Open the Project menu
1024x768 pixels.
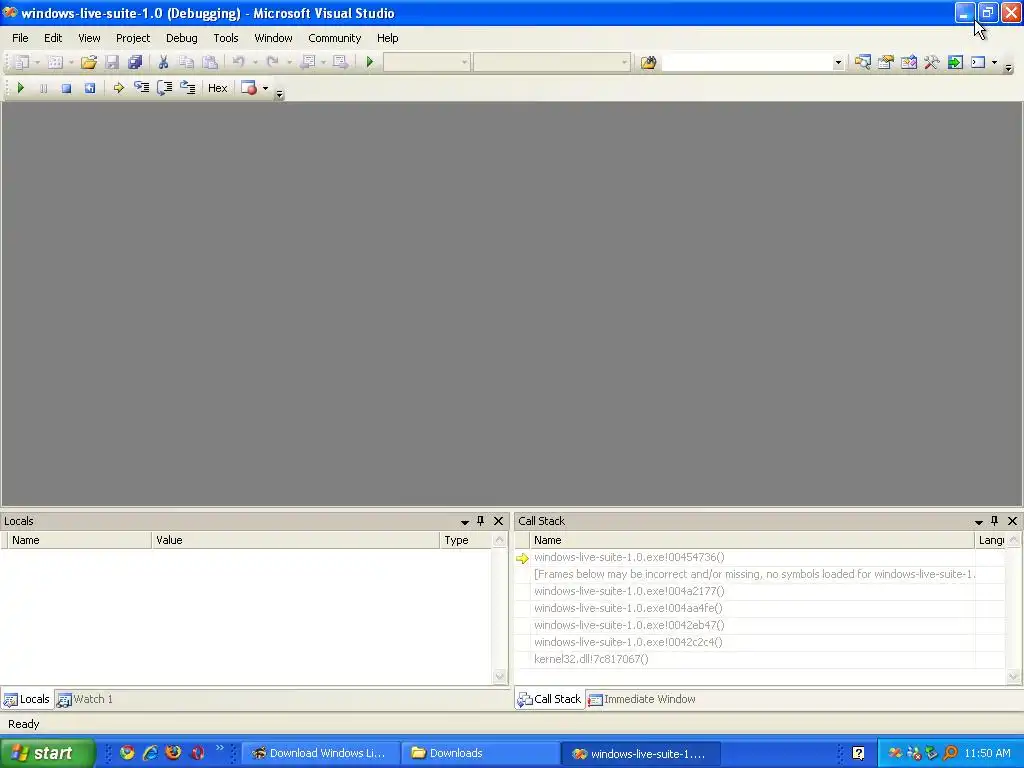click(133, 38)
